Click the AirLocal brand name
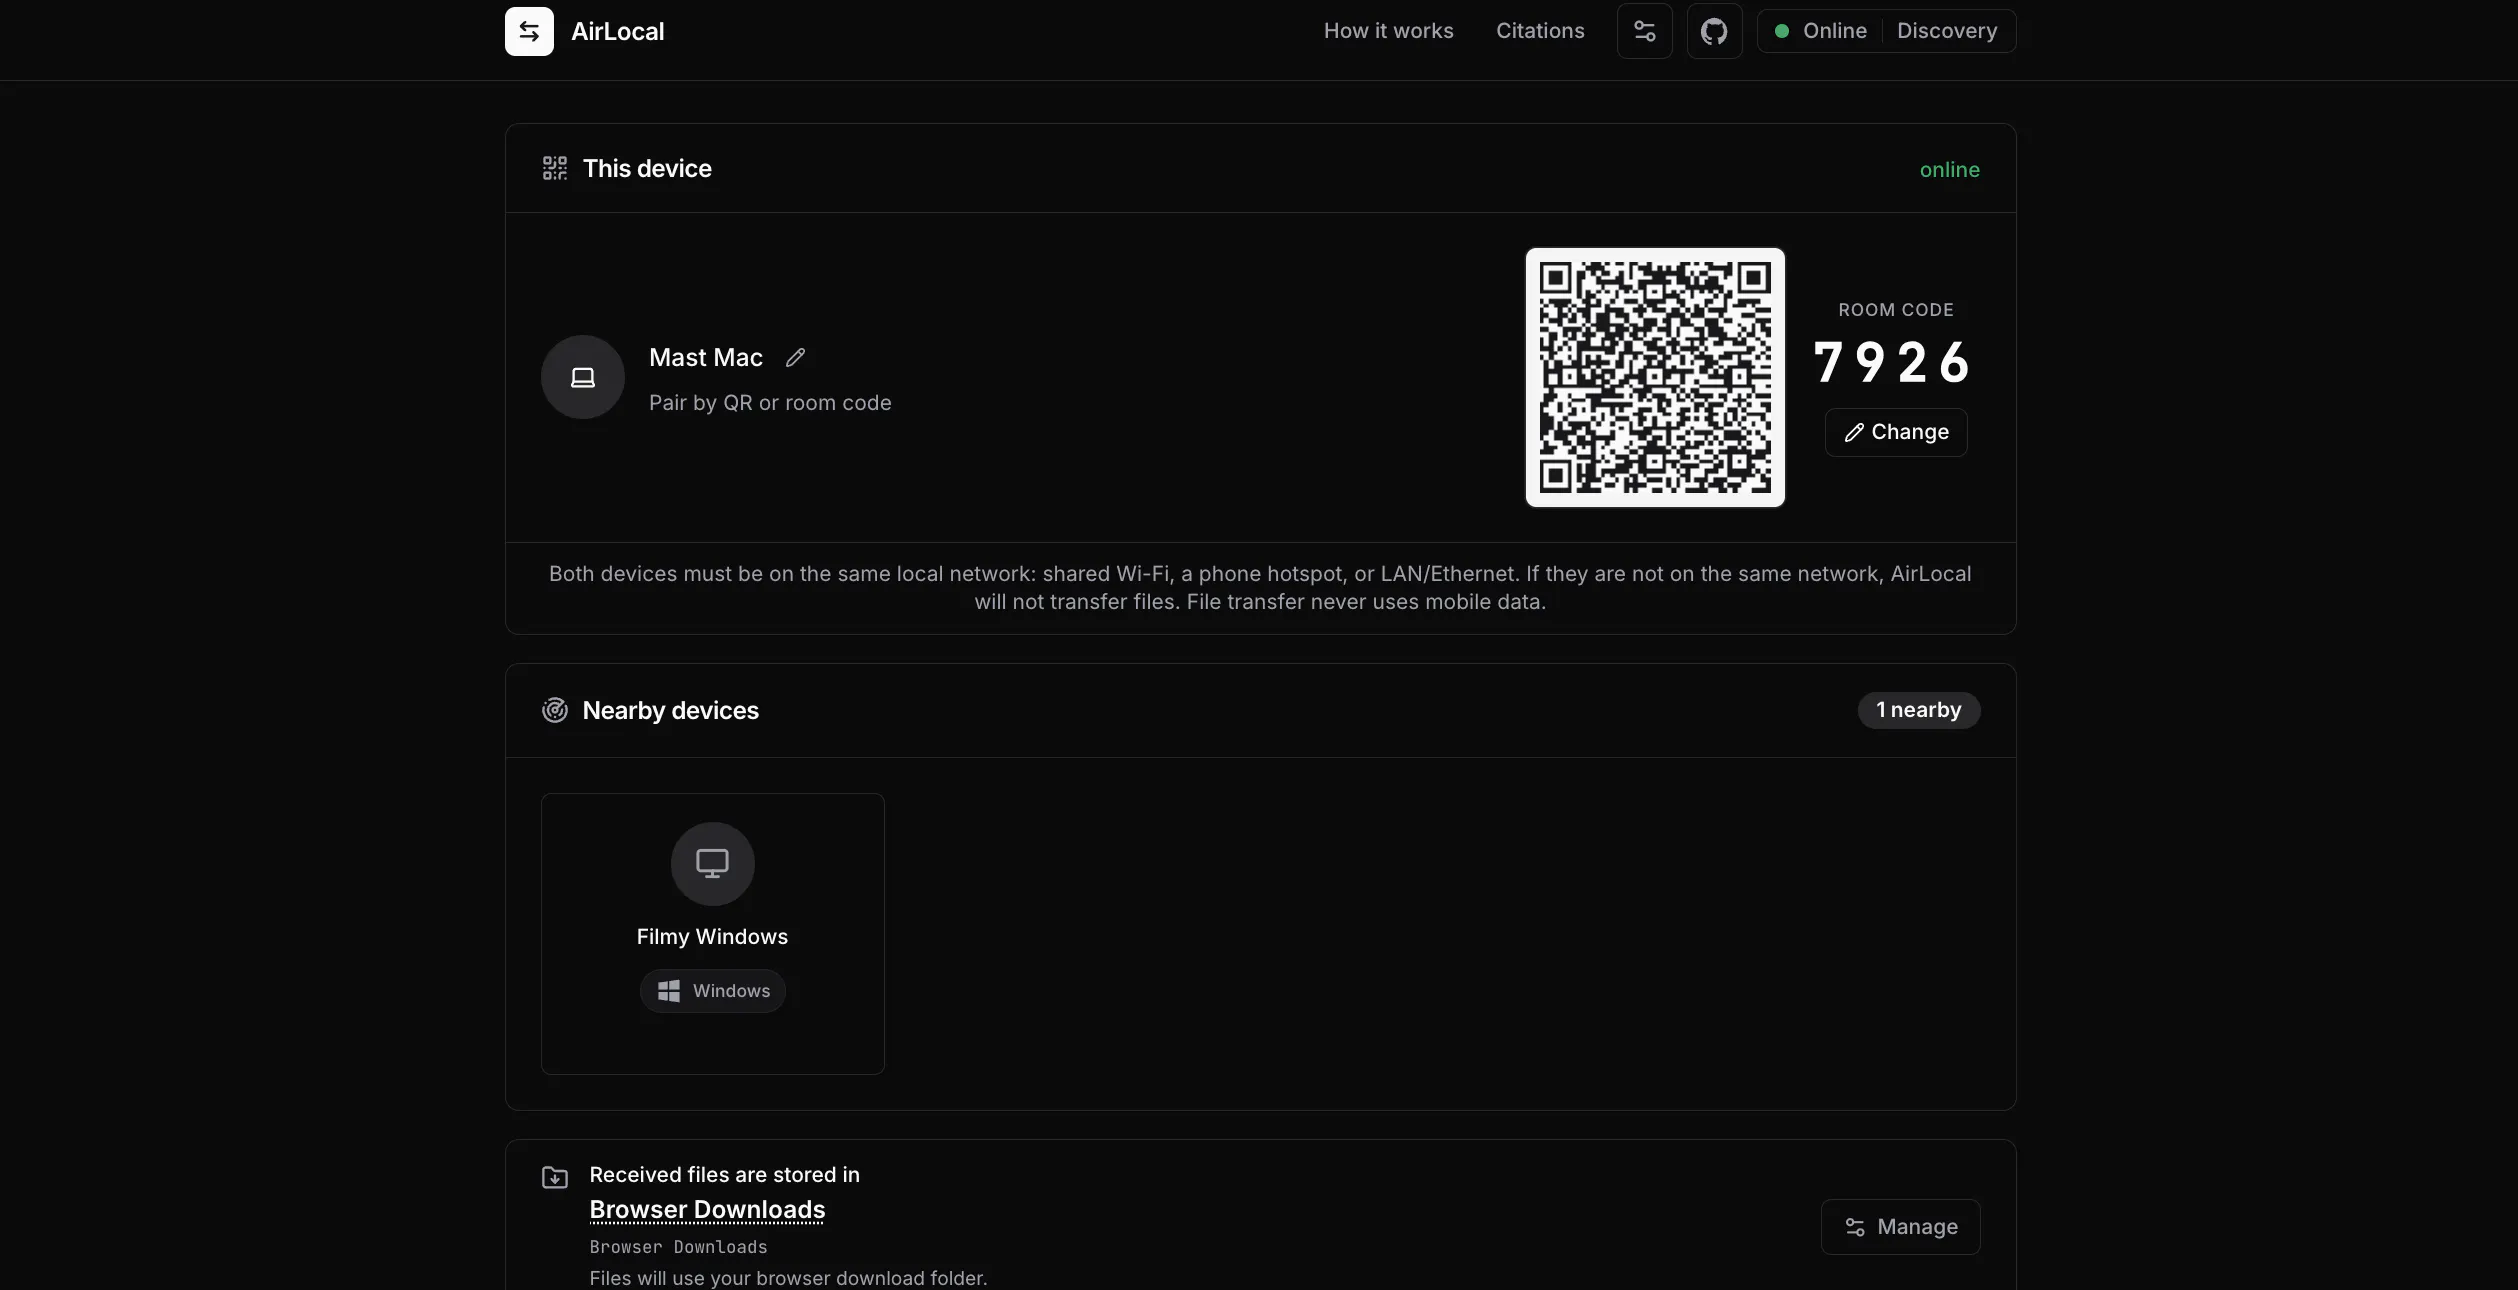Viewport: 2518px width, 1290px height. pos(618,31)
